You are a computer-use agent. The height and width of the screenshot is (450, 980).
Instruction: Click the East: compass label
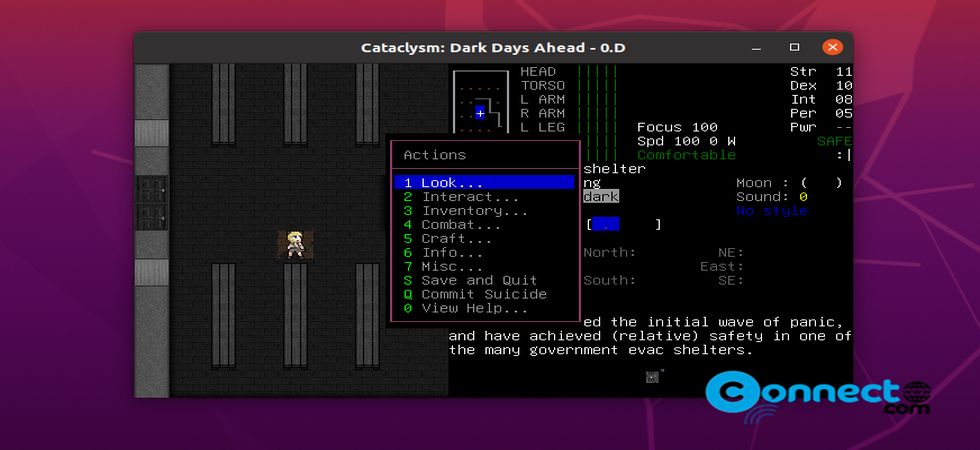click(x=722, y=267)
